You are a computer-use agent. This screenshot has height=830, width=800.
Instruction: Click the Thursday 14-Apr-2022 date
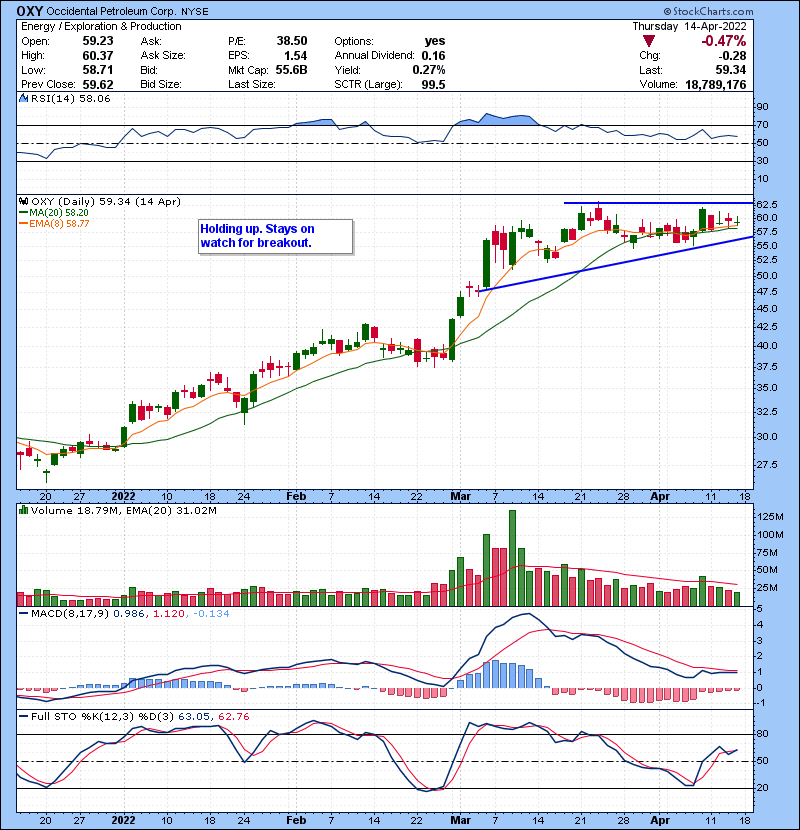[x=689, y=26]
